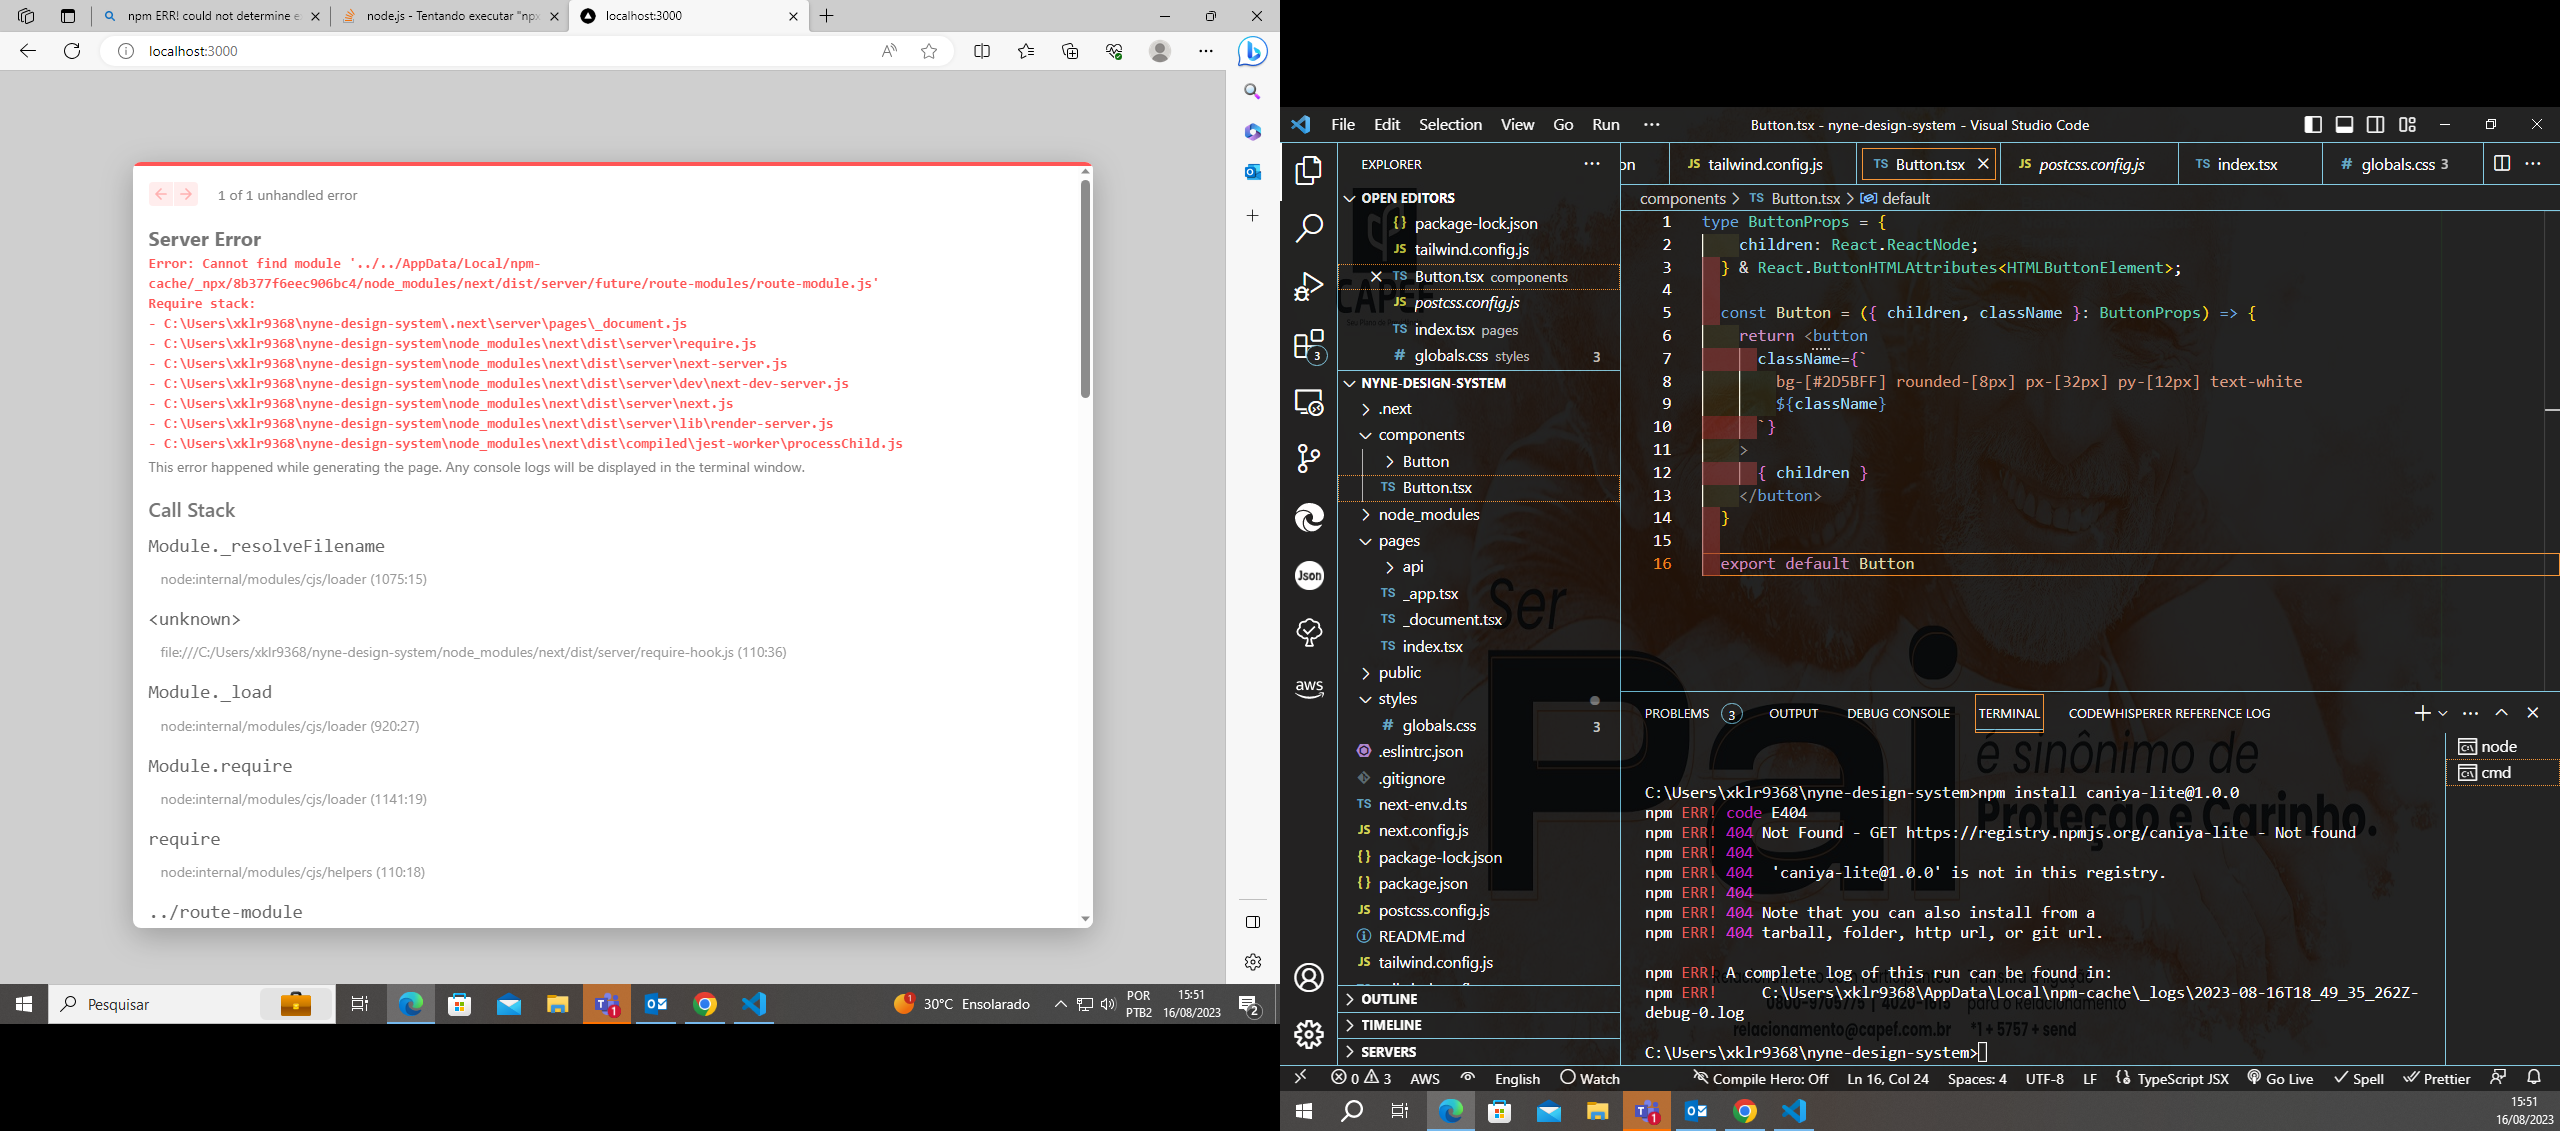2560x1131 pixels.
Task: Open the AWS toolkit view
Action: (1309, 689)
